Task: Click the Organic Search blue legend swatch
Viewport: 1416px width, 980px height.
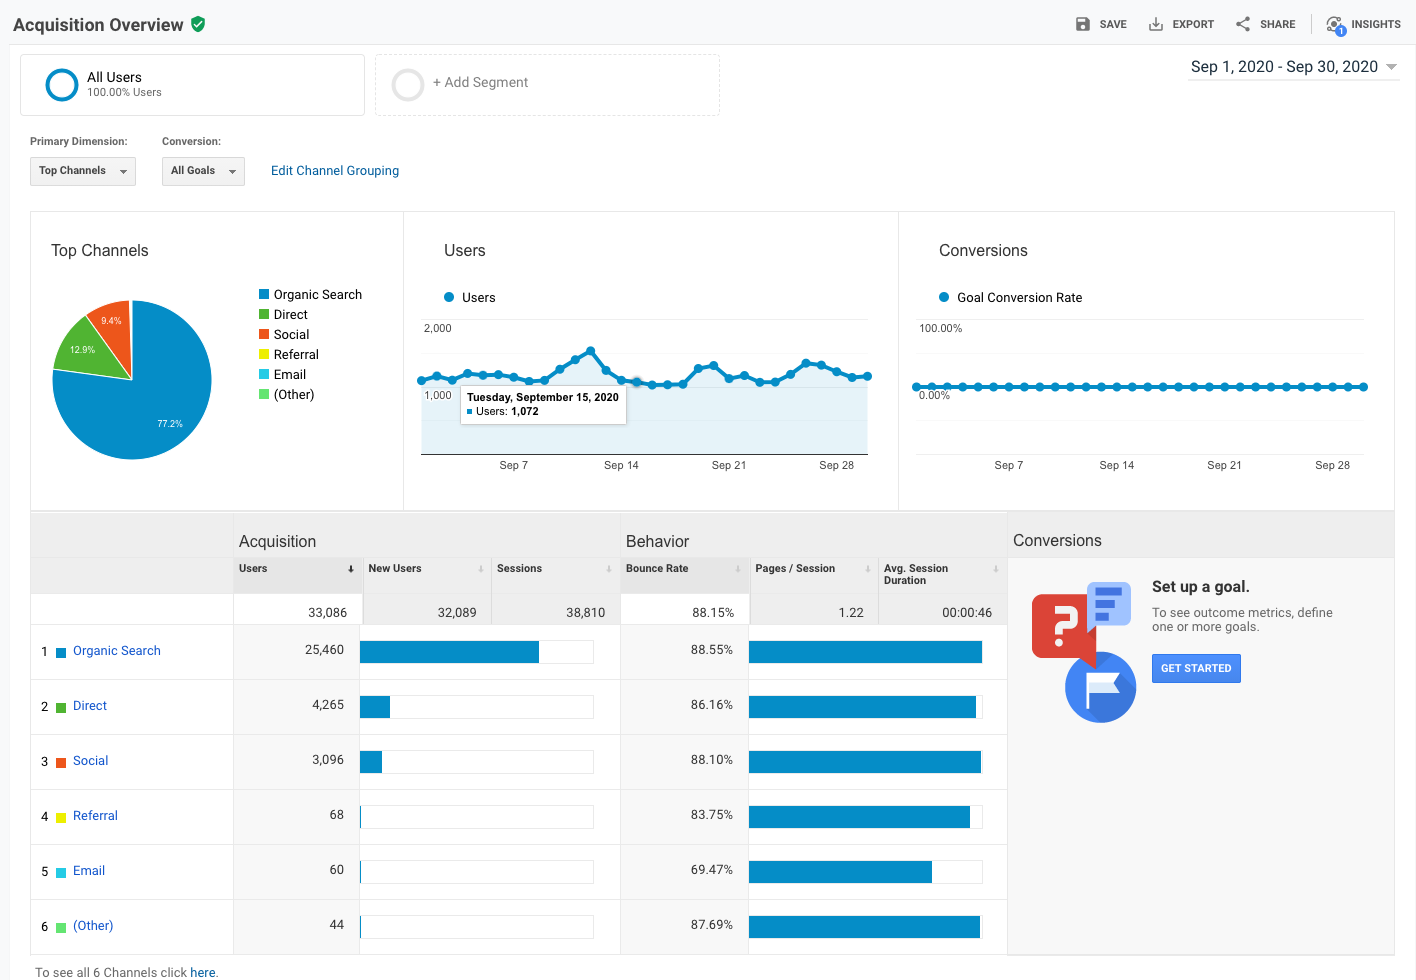Action: (264, 294)
